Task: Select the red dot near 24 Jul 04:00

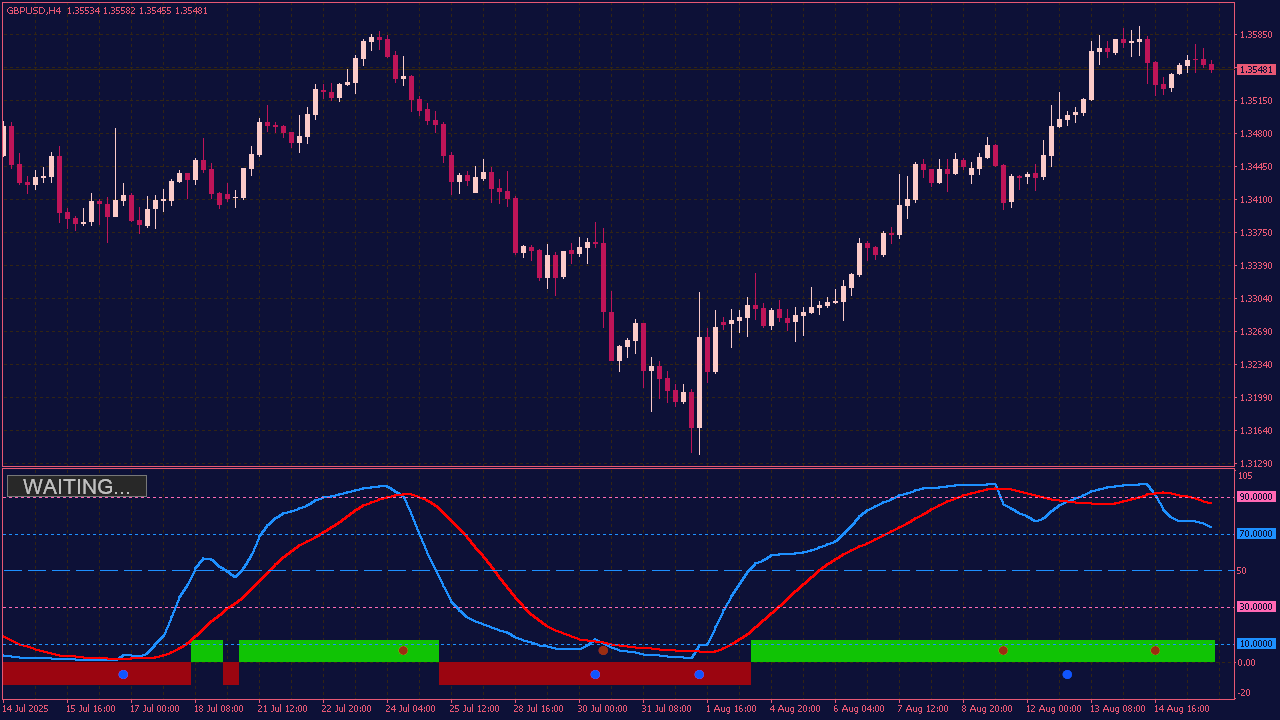Action: (x=403, y=650)
